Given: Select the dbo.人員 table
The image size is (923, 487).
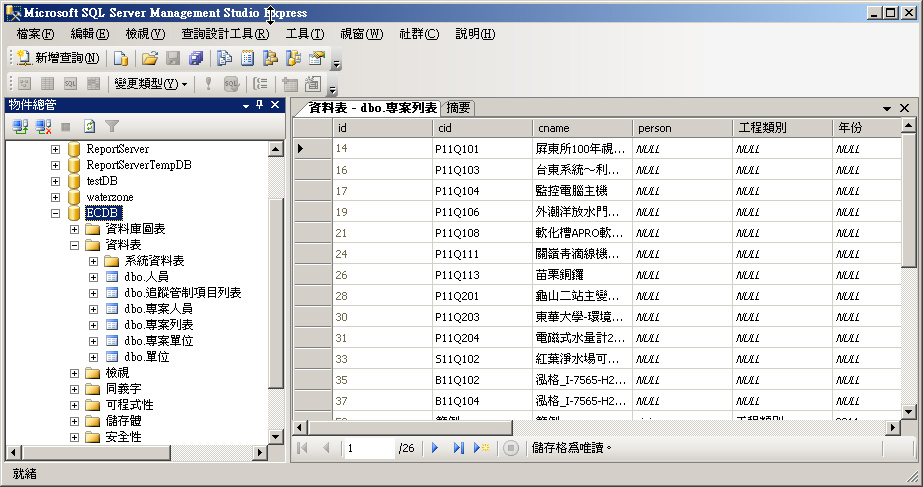Looking at the screenshot, I should pos(147,277).
